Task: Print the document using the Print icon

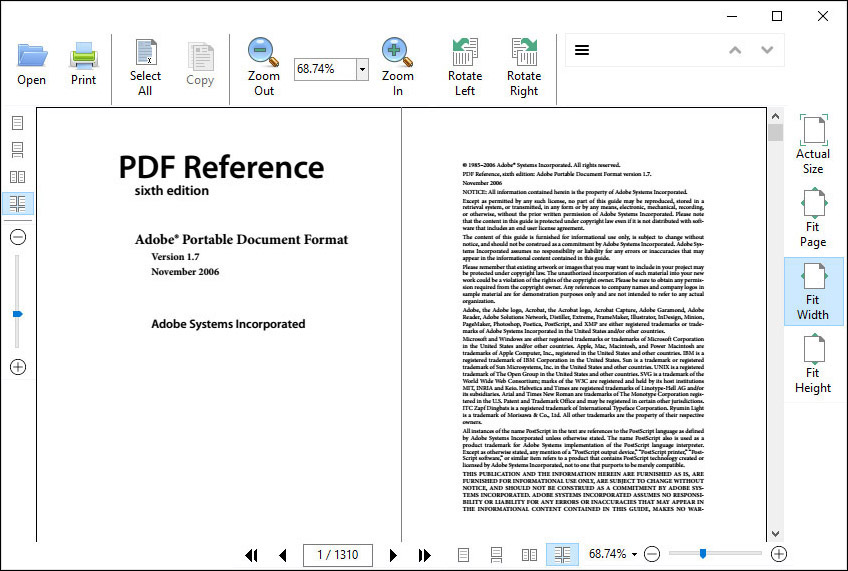Action: coord(83,64)
